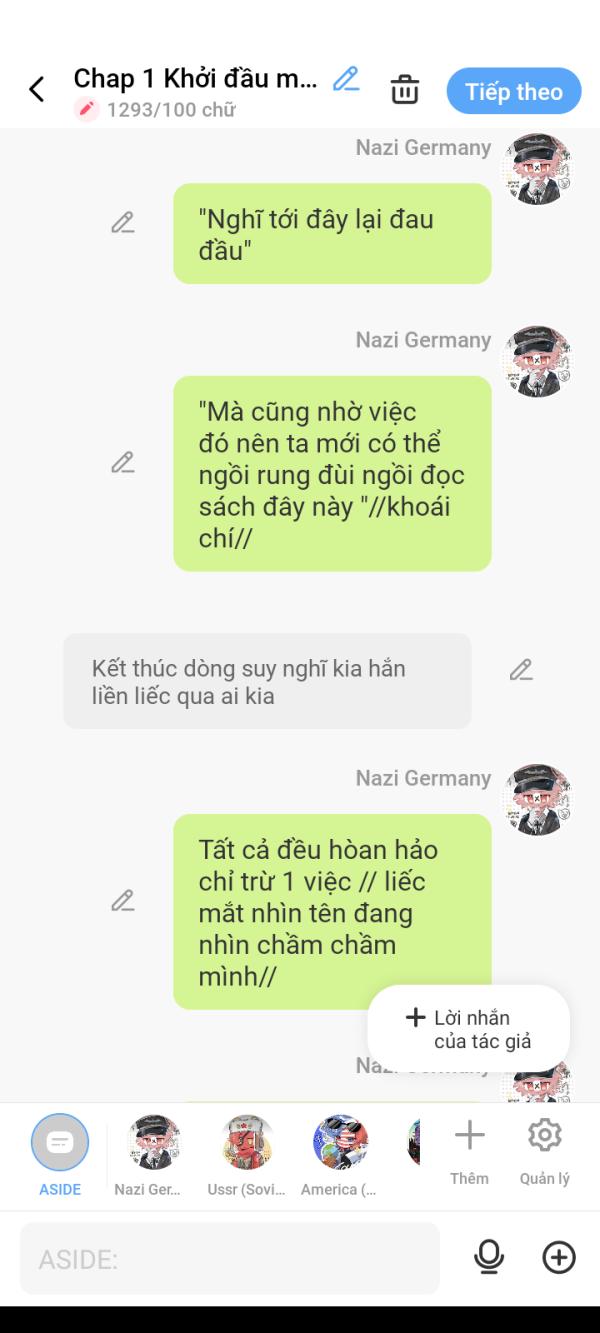Image resolution: width=600 pixels, height=1333 pixels.
Task: Select the America character avatar
Action: point(340,1142)
